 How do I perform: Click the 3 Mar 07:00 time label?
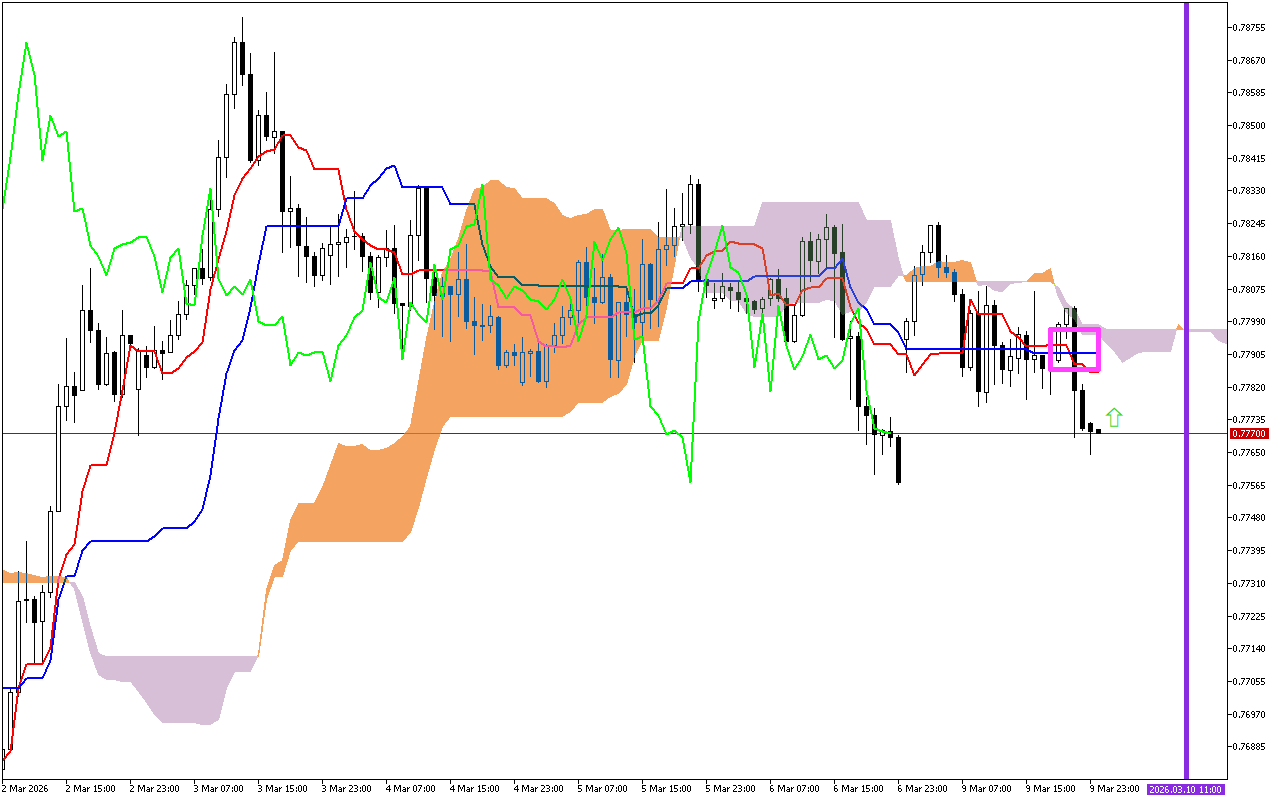(218, 789)
